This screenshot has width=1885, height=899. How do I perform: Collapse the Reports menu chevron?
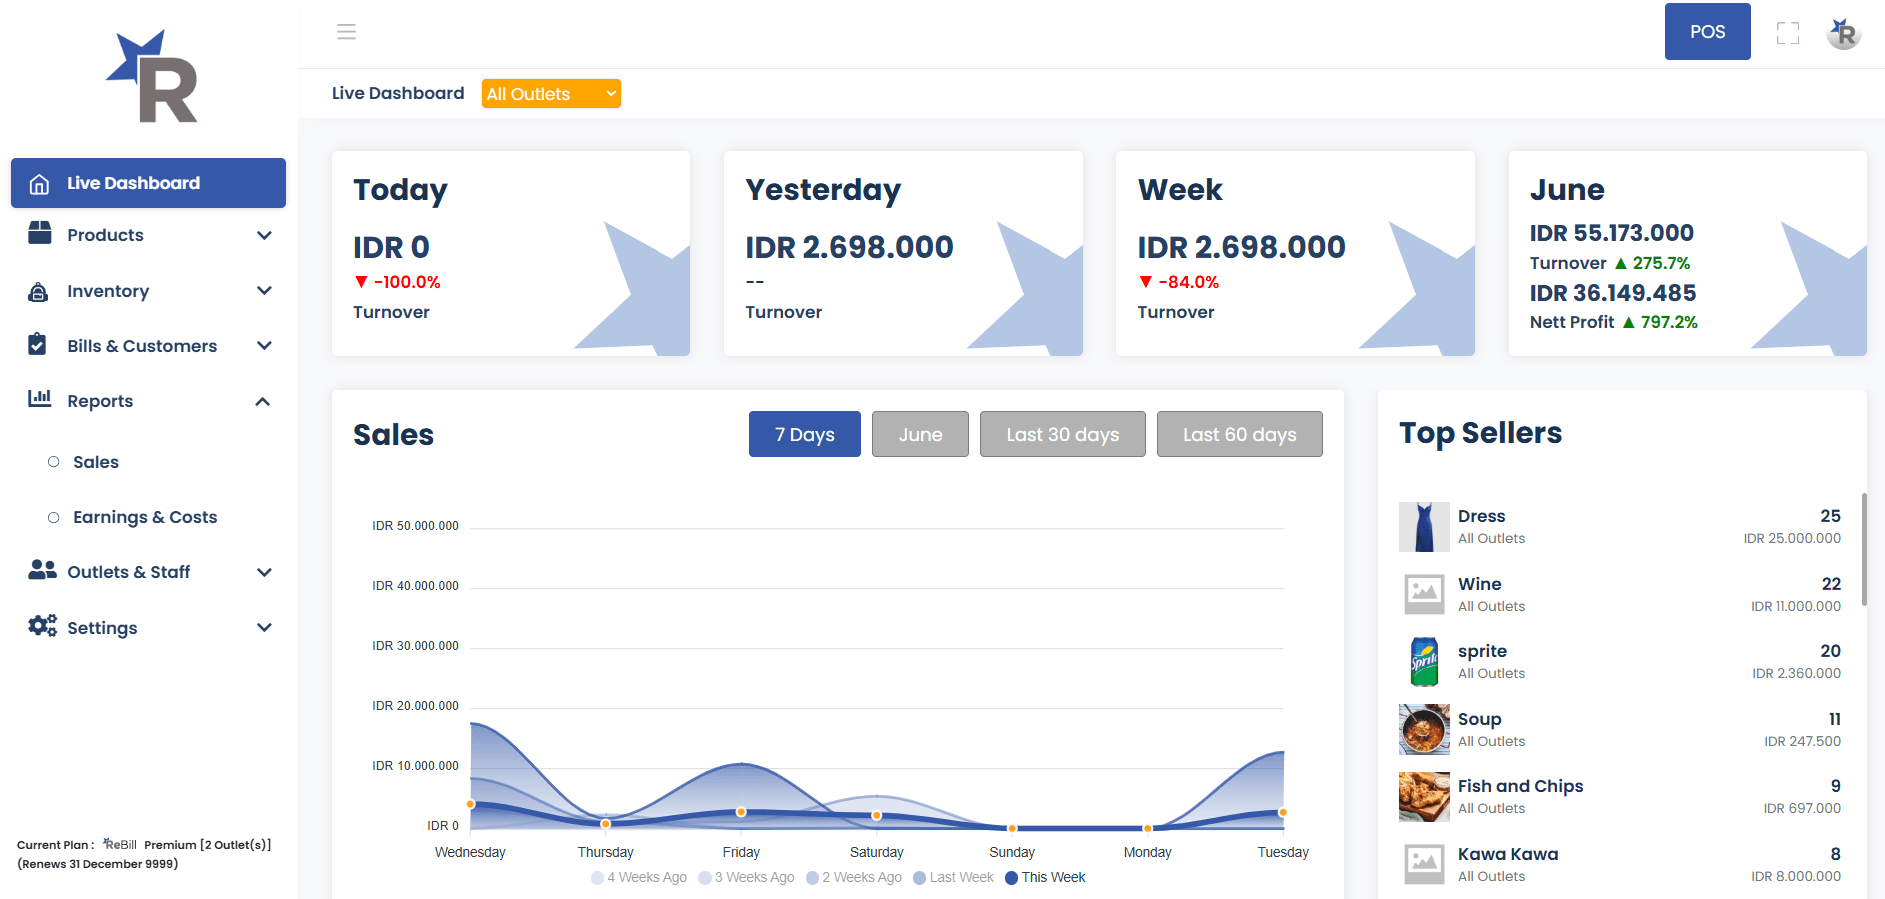263,402
